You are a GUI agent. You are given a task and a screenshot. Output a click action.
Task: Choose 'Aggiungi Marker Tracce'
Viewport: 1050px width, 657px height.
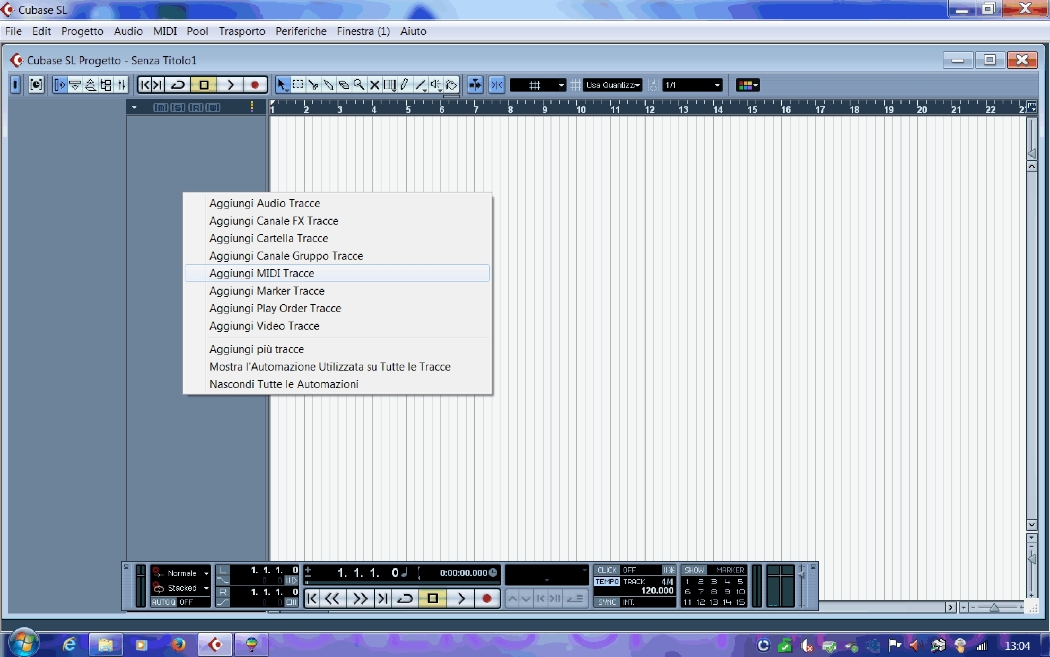(338, 291)
